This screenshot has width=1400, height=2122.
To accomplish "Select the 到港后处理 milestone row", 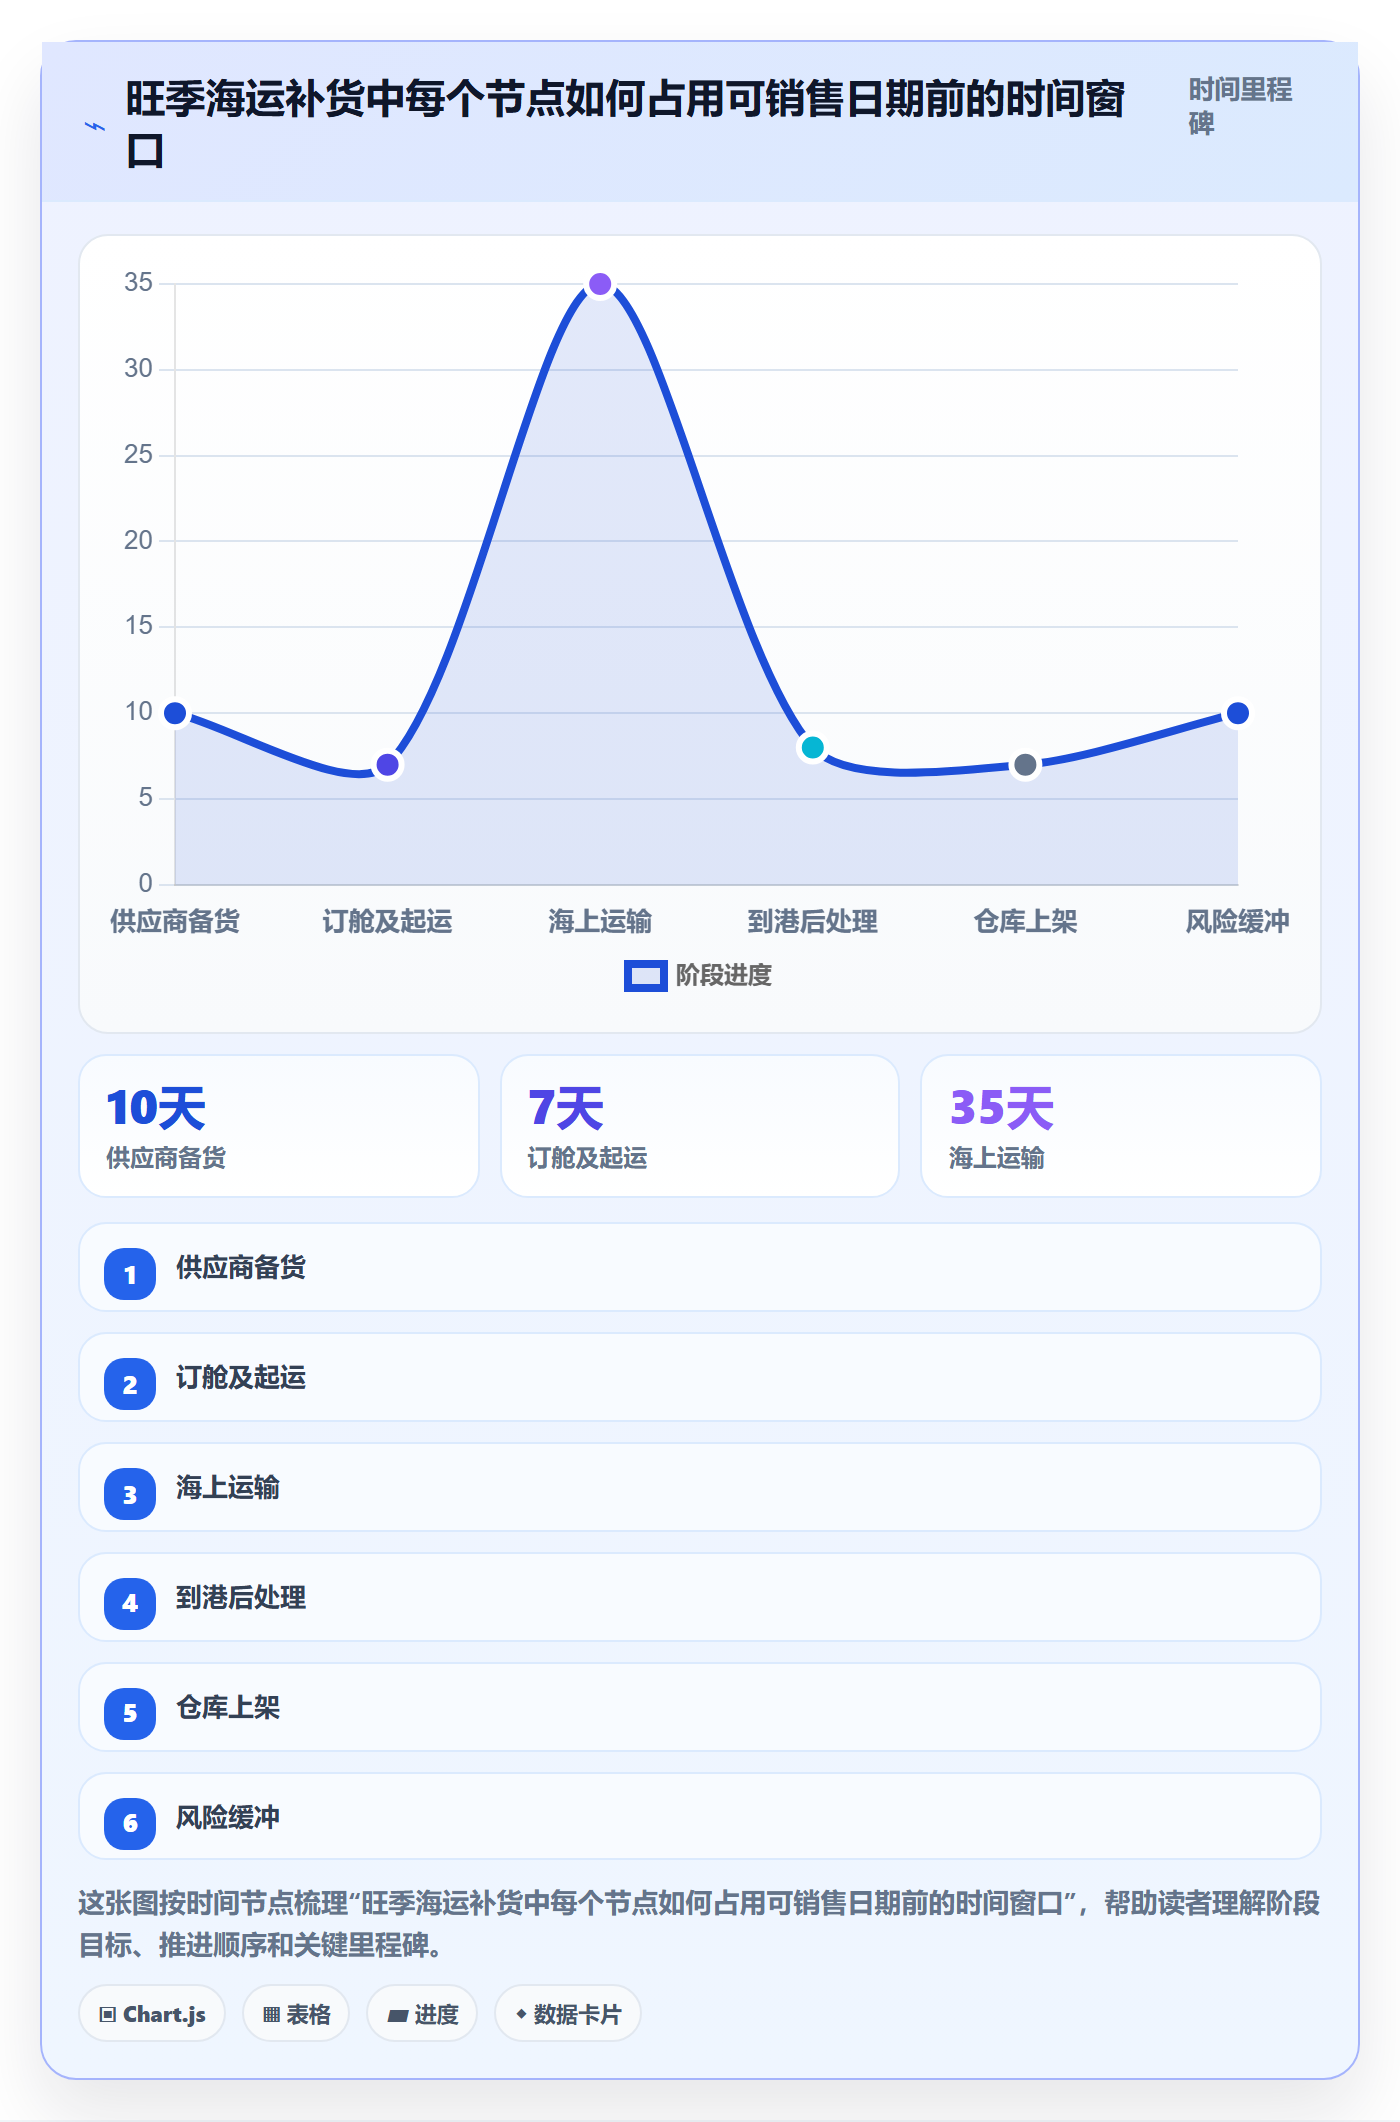I will pos(700,1597).
